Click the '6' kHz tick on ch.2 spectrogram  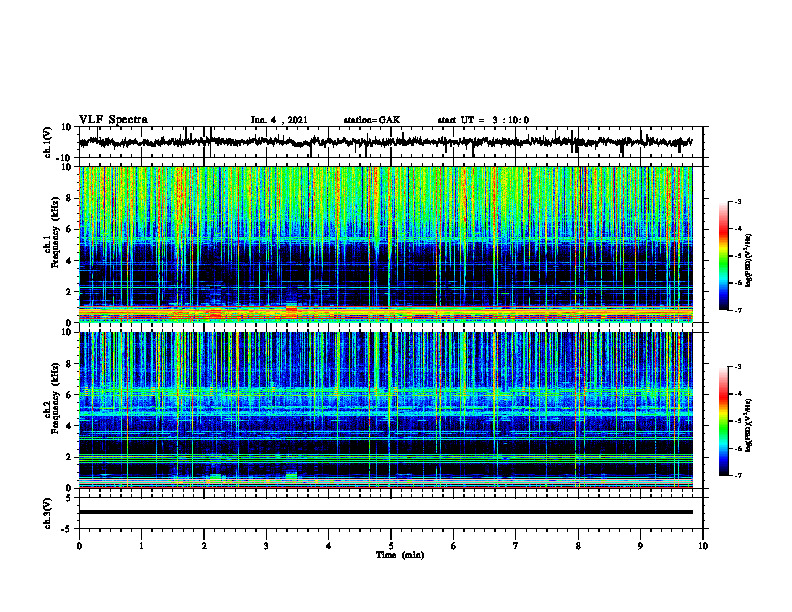pyautogui.click(x=69, y=395)
